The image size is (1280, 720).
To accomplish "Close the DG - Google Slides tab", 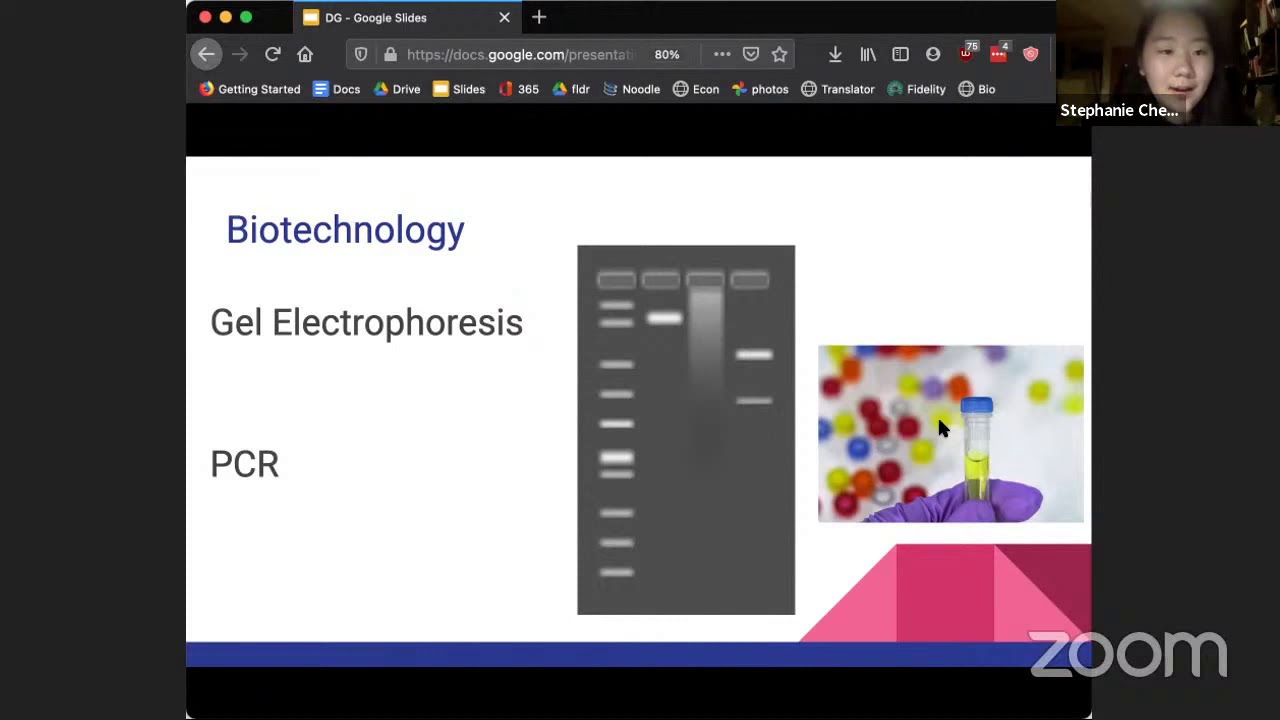I will click(x=504, y=17).
